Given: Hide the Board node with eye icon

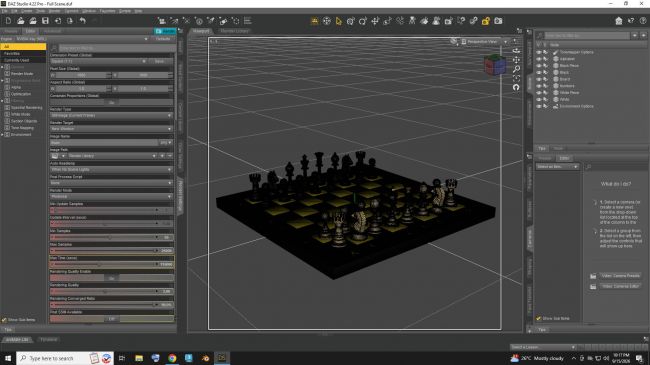Looking at the screenshot, I should tap(538, 79).
